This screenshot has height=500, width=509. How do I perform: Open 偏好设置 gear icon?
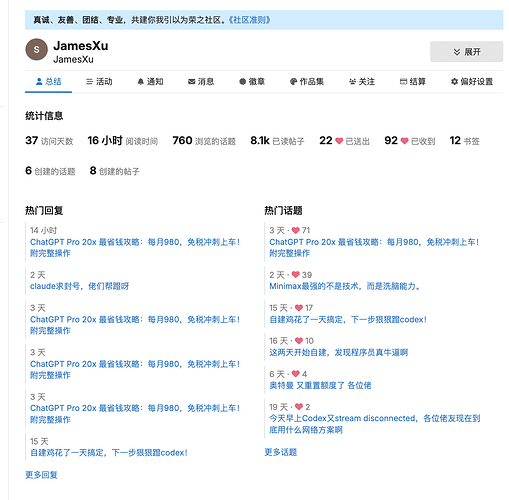pos(472,82)
